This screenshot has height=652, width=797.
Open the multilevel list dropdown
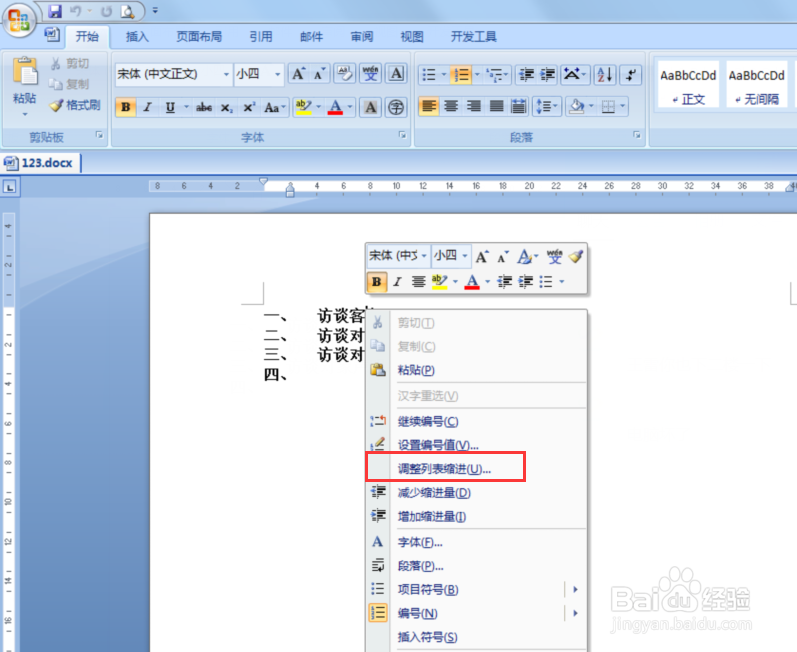[498, 75]
